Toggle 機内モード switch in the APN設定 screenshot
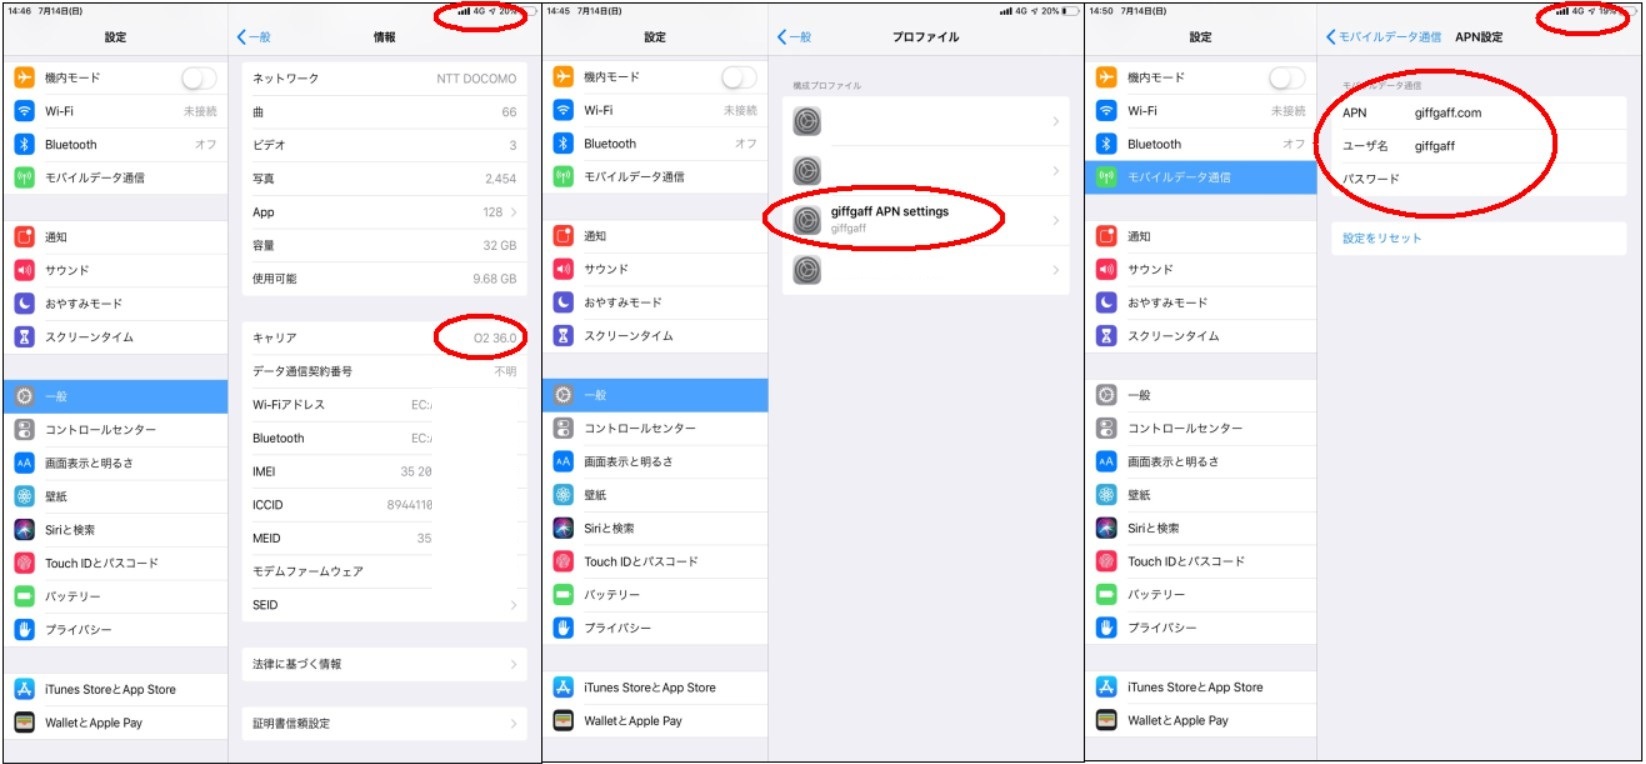The image size is (1646, 764). tap(1287, 77)
